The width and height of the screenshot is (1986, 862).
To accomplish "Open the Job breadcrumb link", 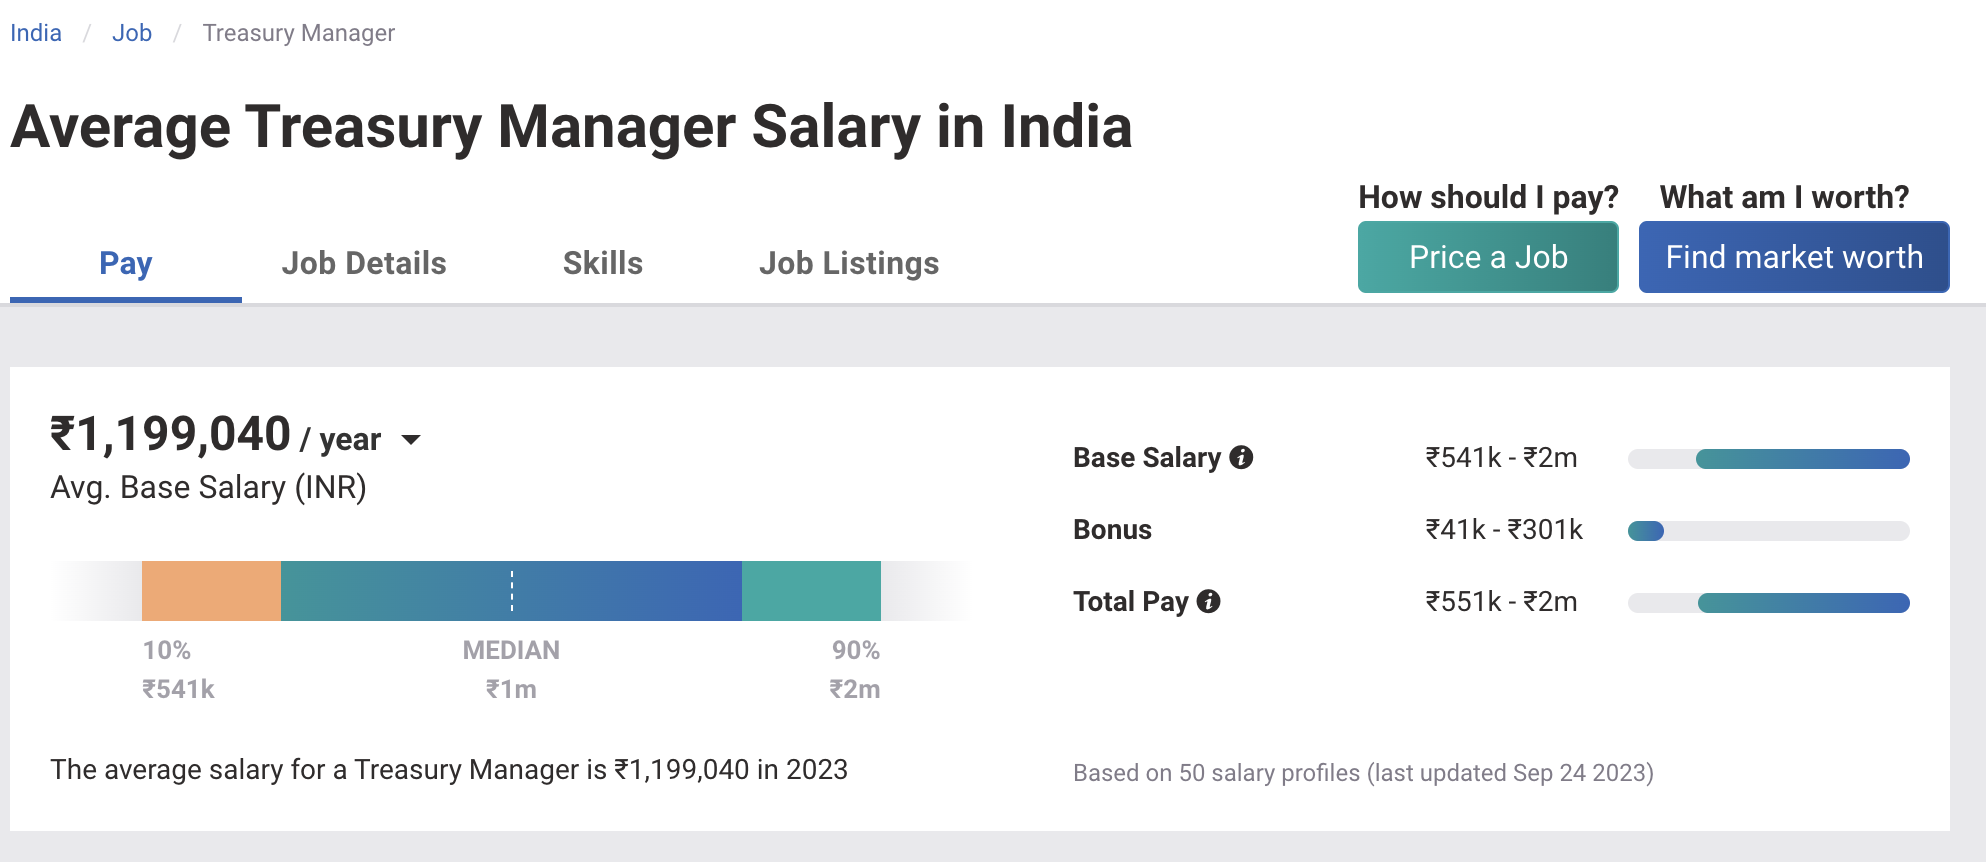I will click(x=132, y=33).
